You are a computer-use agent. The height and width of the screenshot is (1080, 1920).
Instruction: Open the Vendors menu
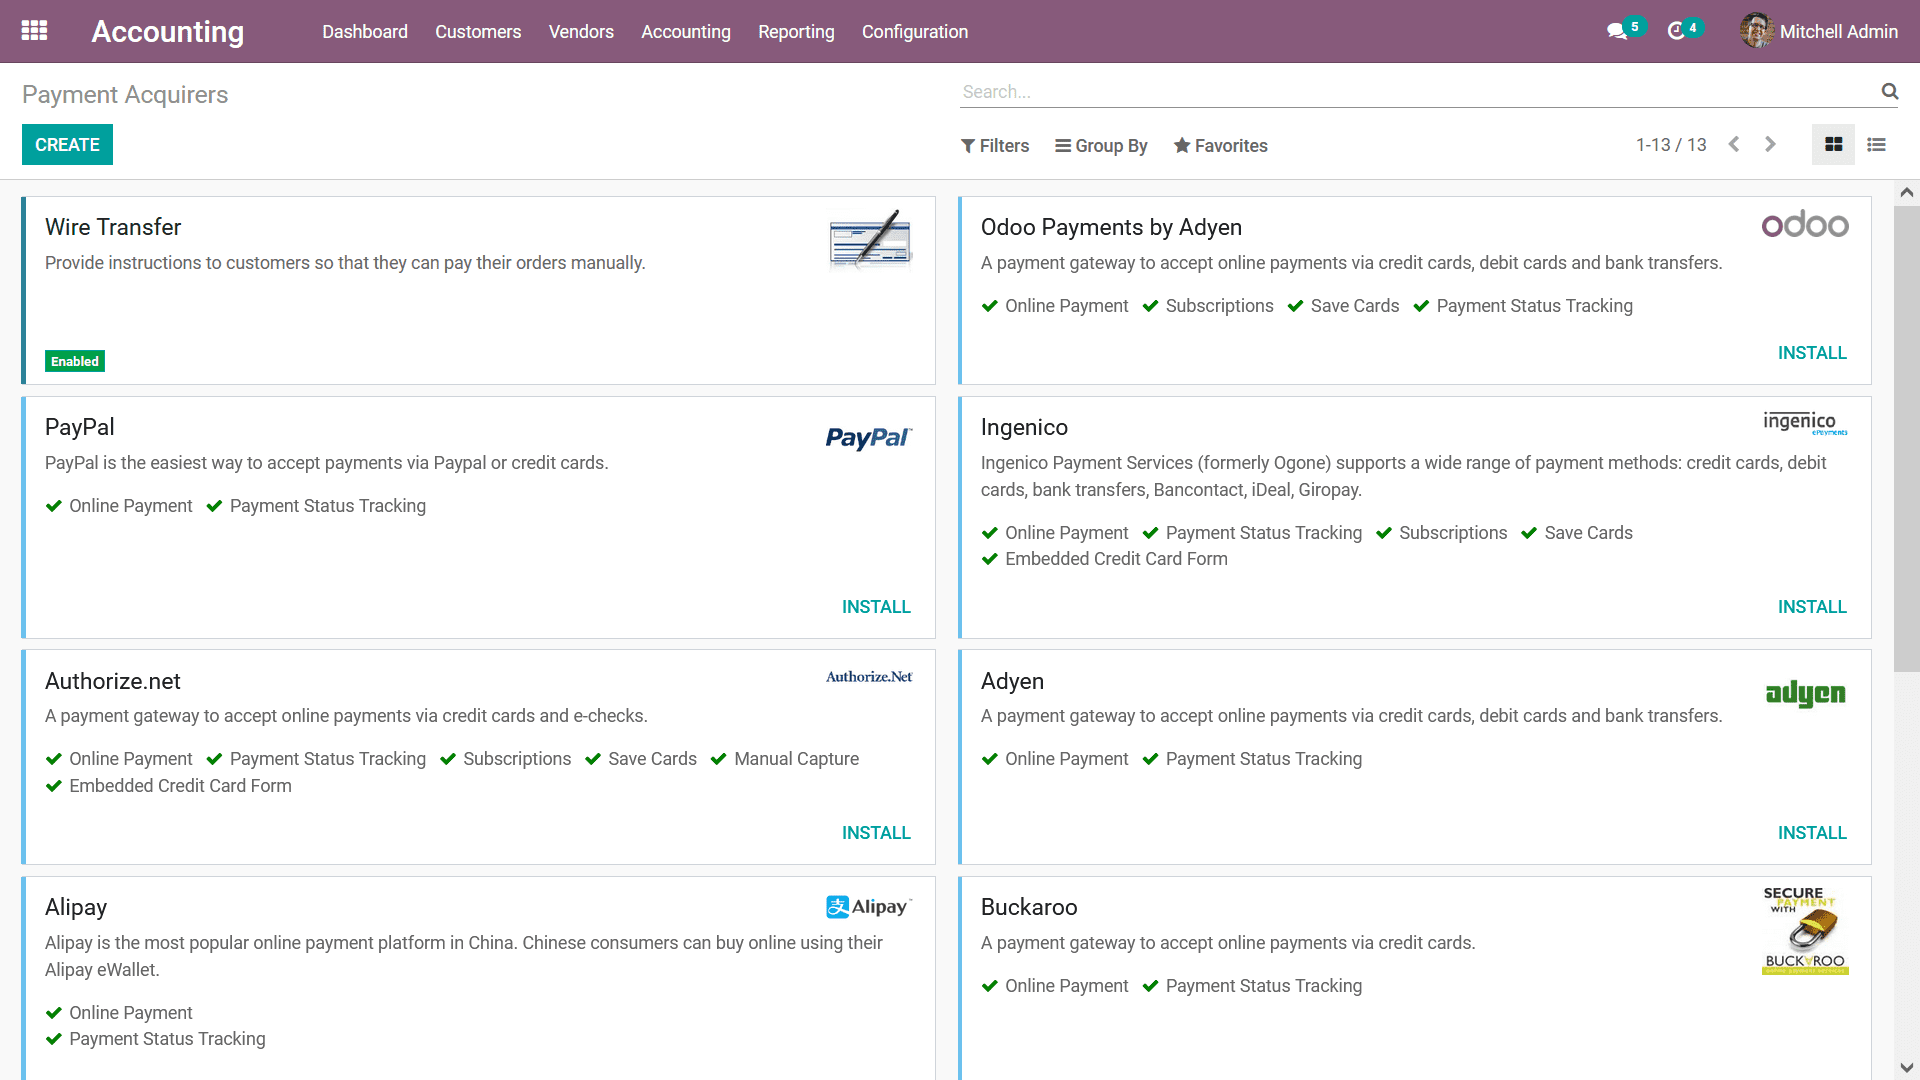[581, 31]
